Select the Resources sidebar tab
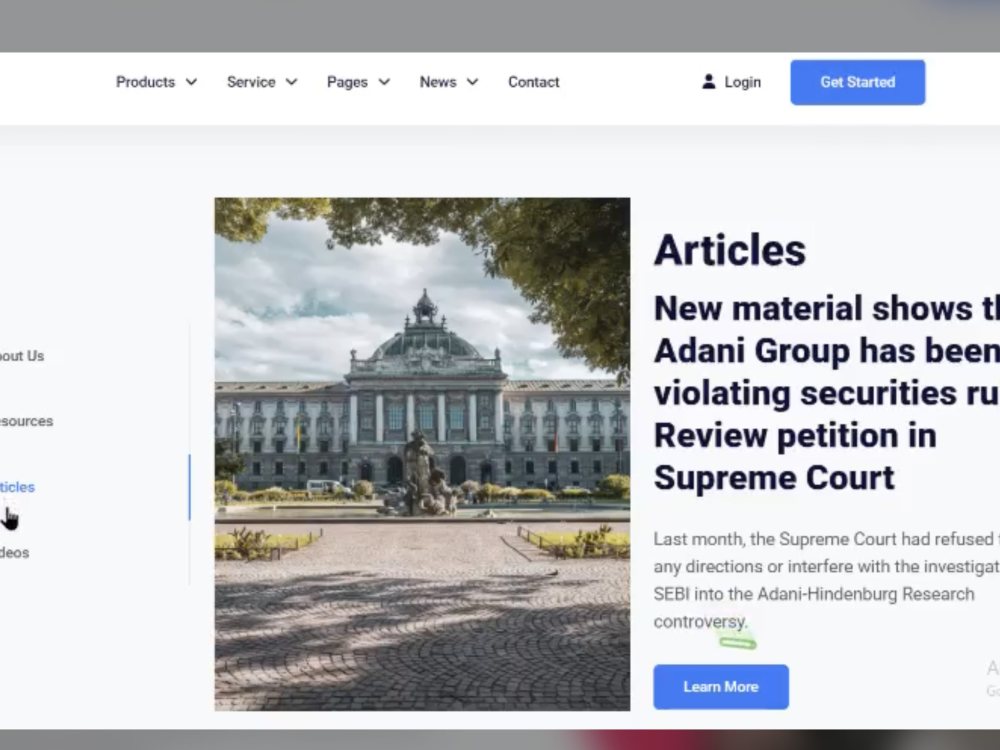This screenshot has width=1000, height=750. tap(26, 422)
